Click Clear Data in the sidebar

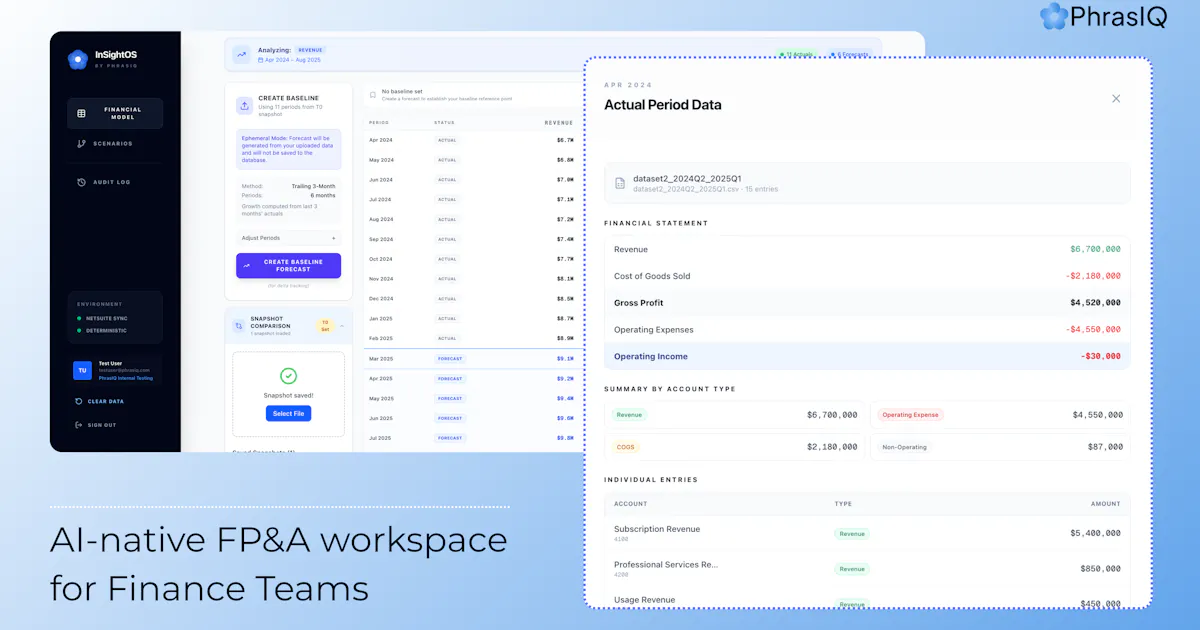coord(106,401)
